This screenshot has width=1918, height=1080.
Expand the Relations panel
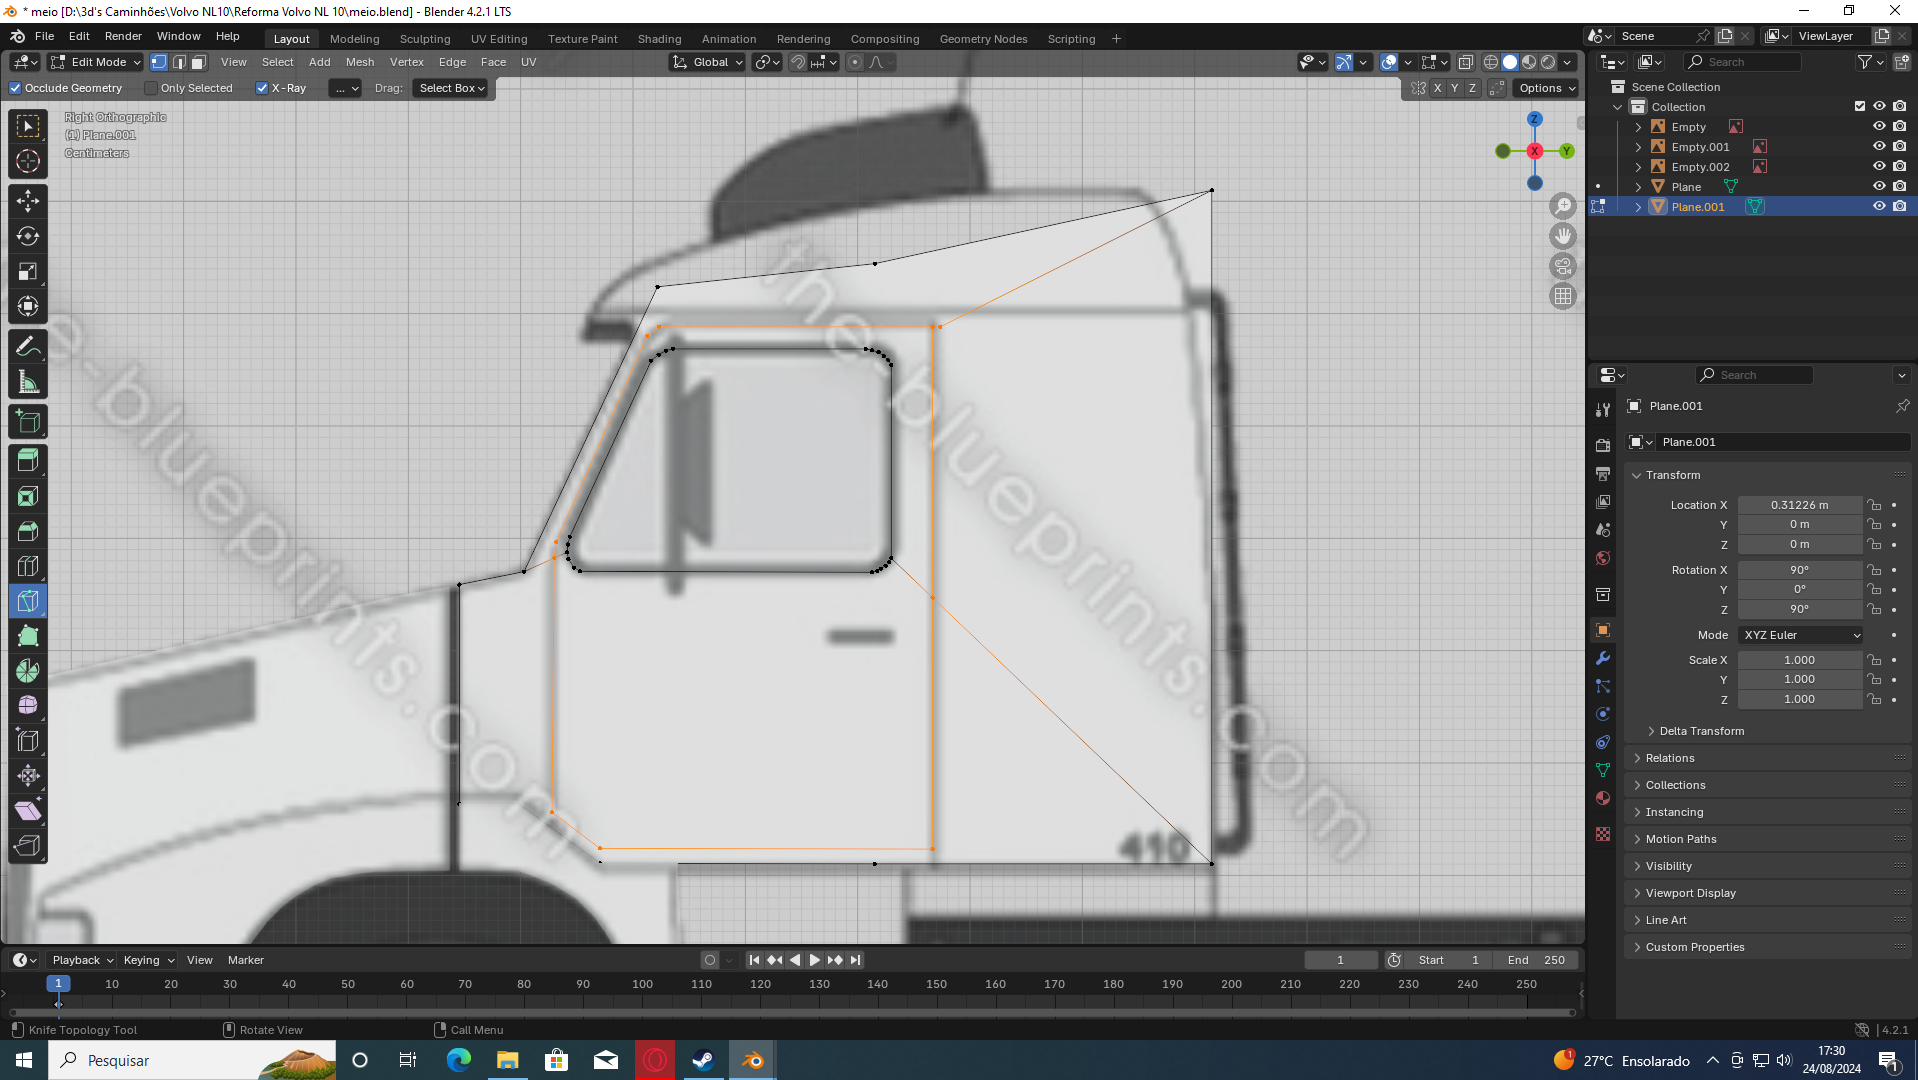click(x=1669, y=758)
